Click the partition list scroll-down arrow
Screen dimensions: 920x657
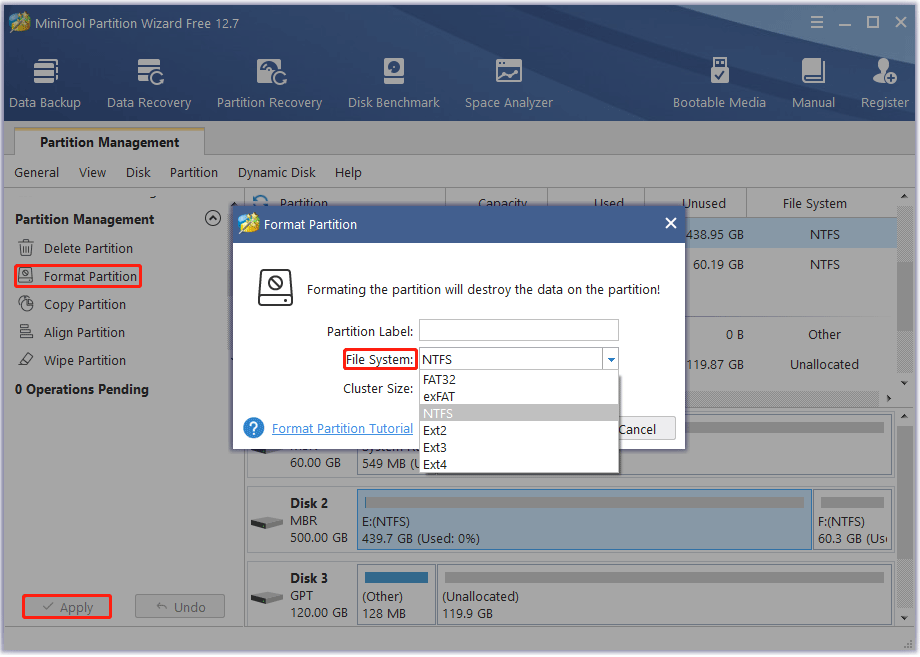pyautogui.click(x=904, y=383)
